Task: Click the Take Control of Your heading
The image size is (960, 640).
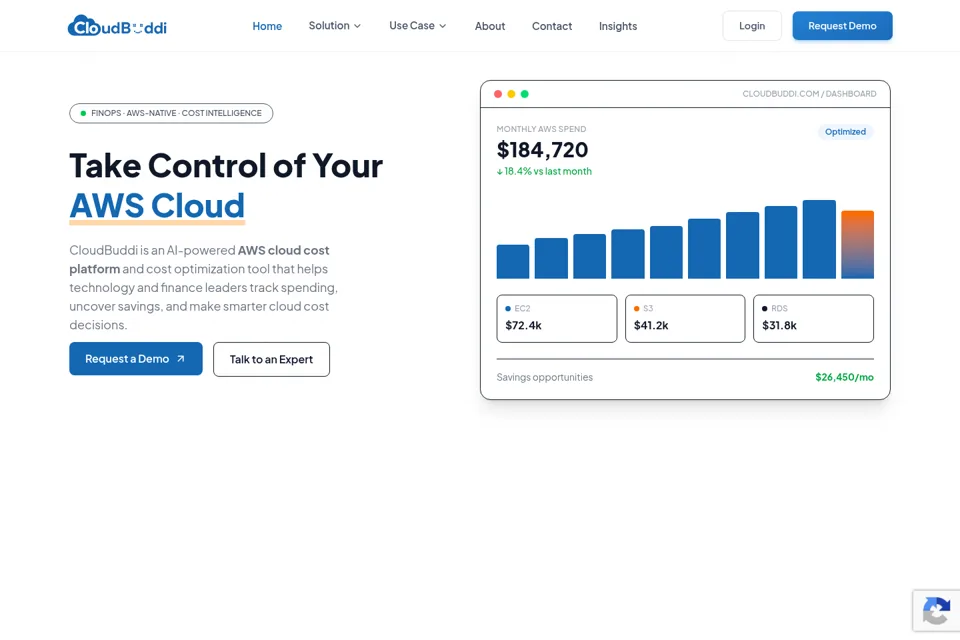Action: click(x=226, y=165)
